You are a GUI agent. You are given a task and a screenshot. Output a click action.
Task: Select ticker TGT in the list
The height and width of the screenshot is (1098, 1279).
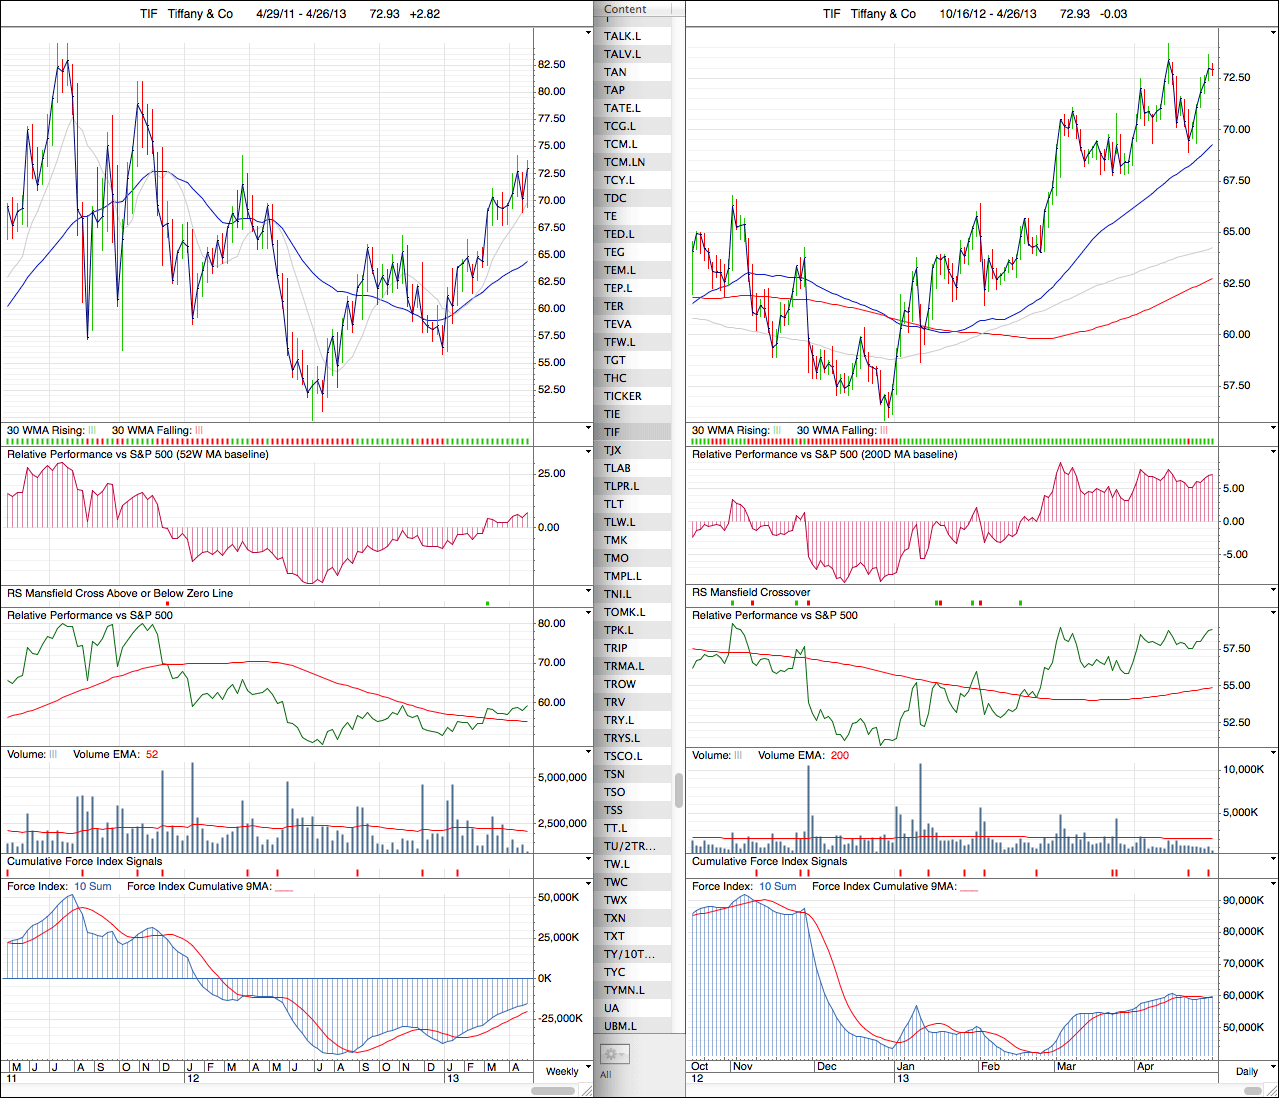[615, 360]
